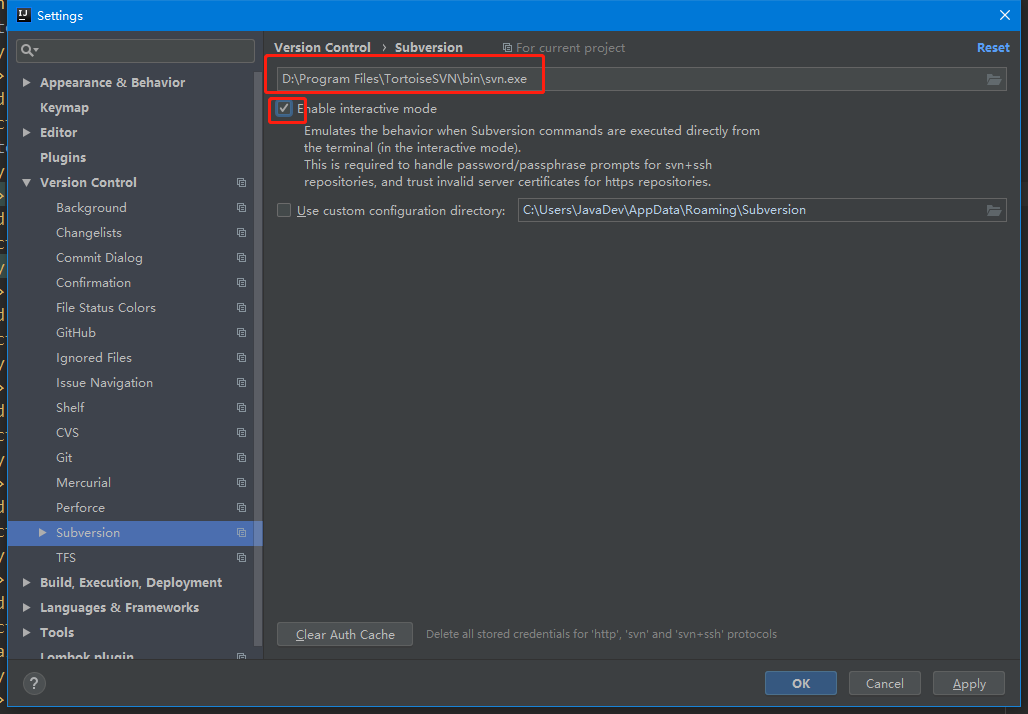Browse for svn.exe using folder icon
This screenshot has width=1028, height=714.
click(x=993, y=79)
